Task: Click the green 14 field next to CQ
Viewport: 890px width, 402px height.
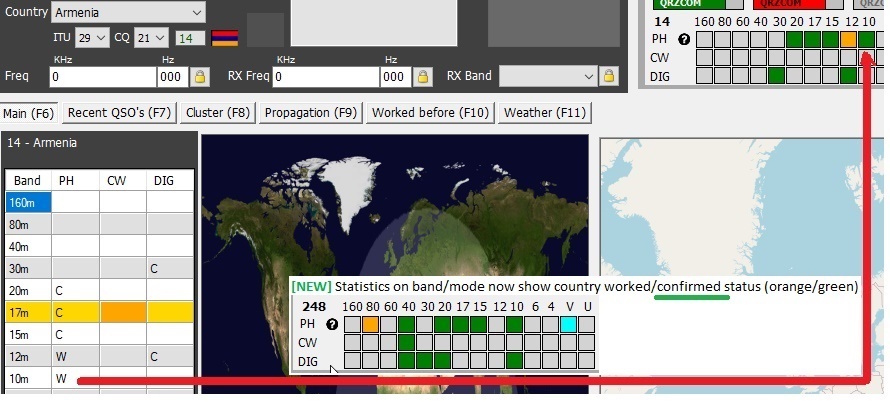Action: pos(191,38)
